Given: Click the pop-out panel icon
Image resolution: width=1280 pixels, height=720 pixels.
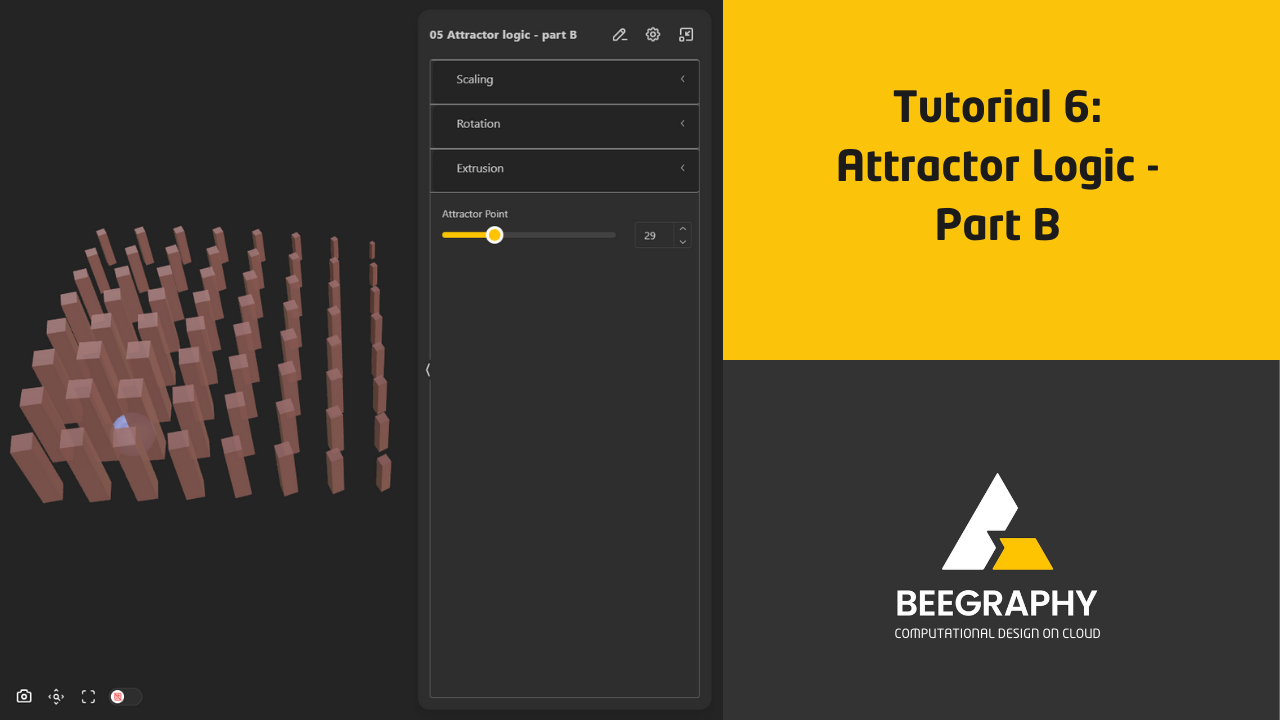Looking at the screenshot, I should pyautogui.click(x=686, y=34).
